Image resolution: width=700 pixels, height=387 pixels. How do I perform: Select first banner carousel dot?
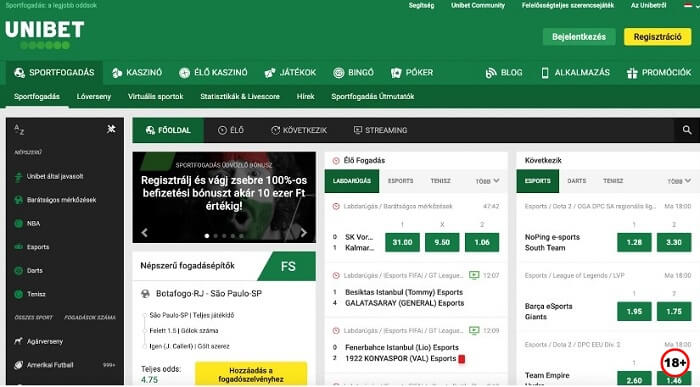(207, 236)
